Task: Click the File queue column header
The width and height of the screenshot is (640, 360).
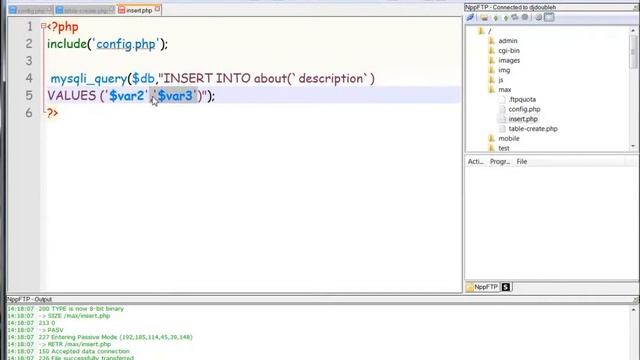Action: click(522, 162)
